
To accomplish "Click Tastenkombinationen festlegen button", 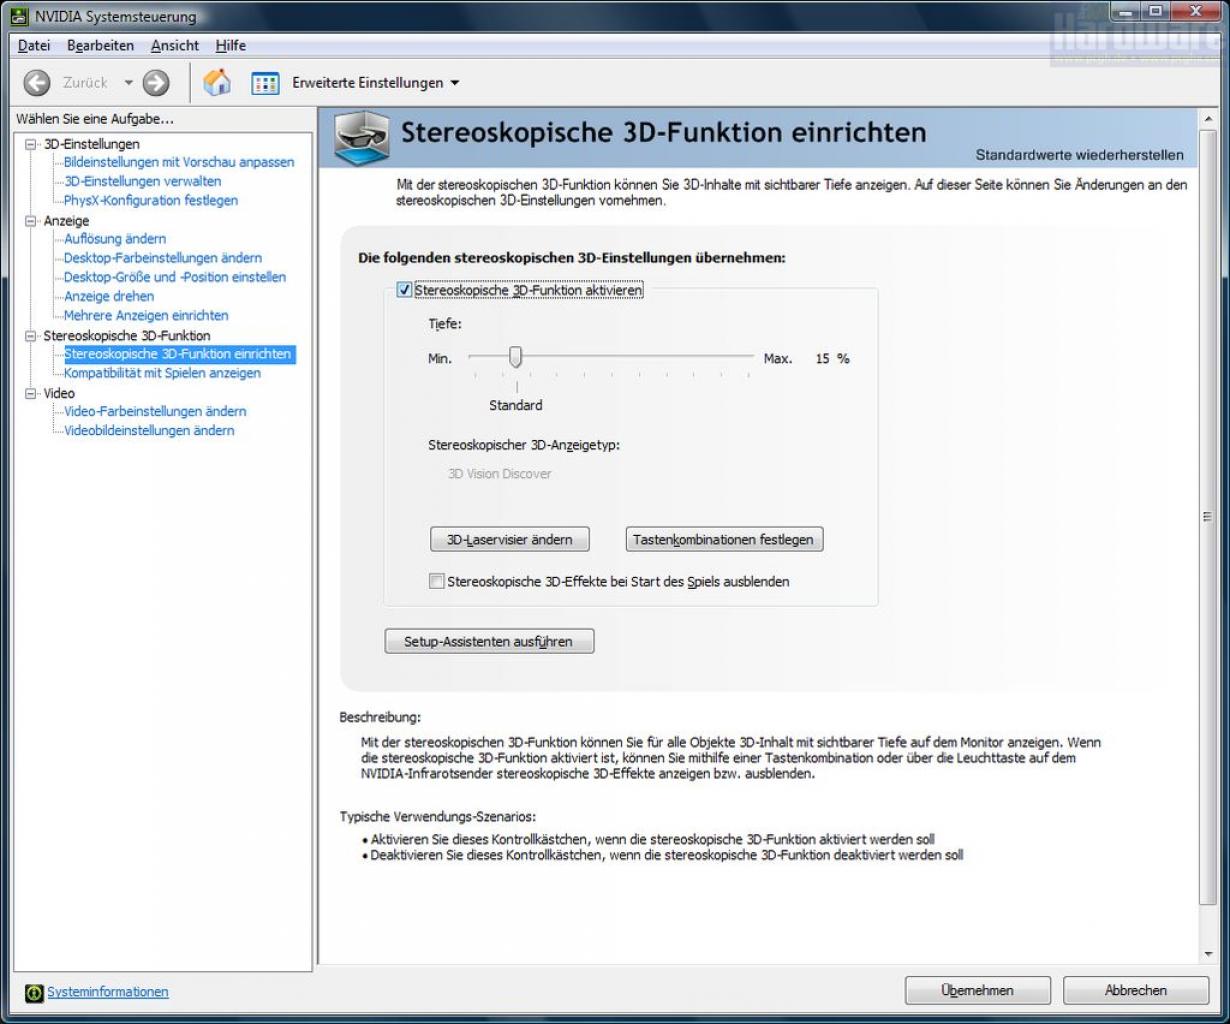I will (x=724, y=540).
